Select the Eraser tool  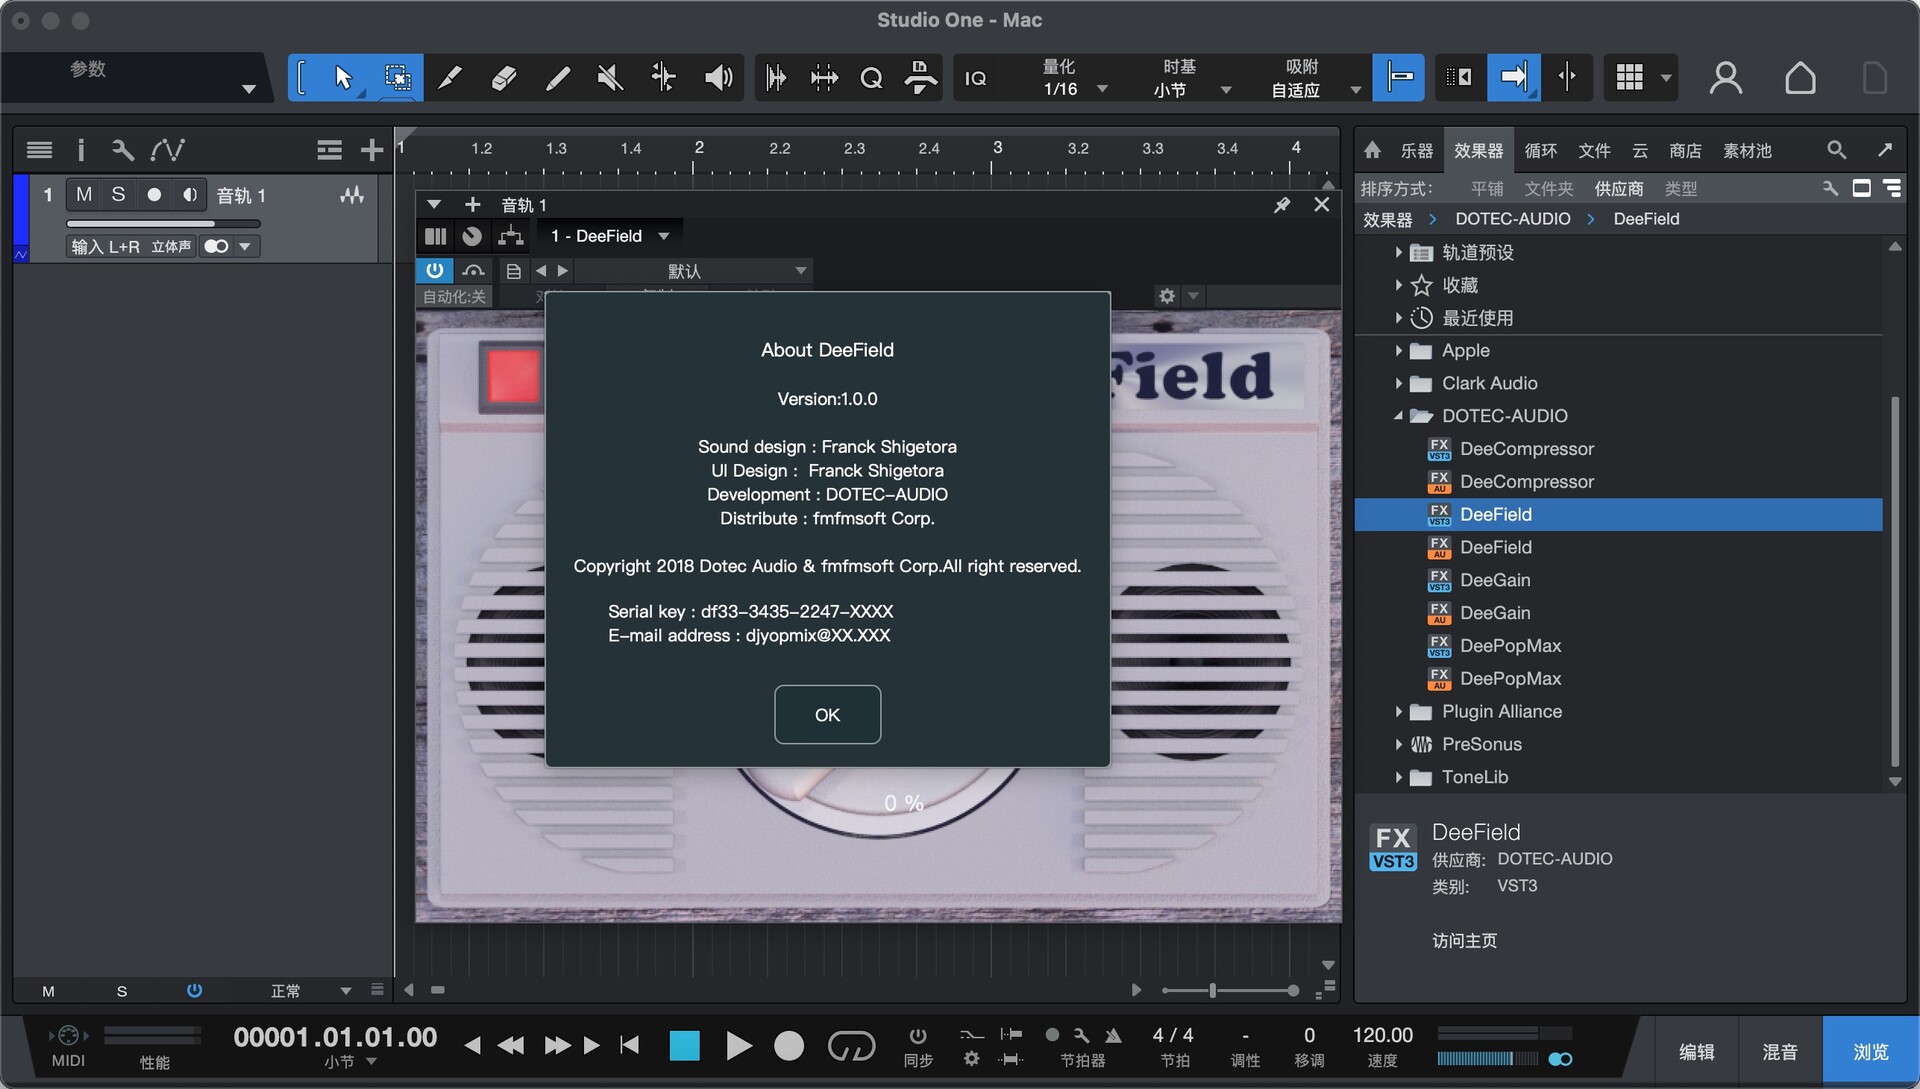tap(504, 78)
